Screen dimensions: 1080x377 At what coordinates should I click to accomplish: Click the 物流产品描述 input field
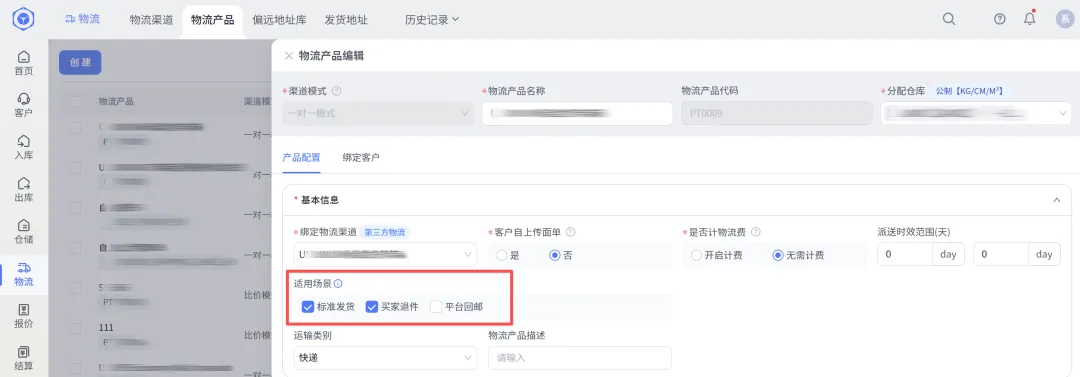coord(579,358)
